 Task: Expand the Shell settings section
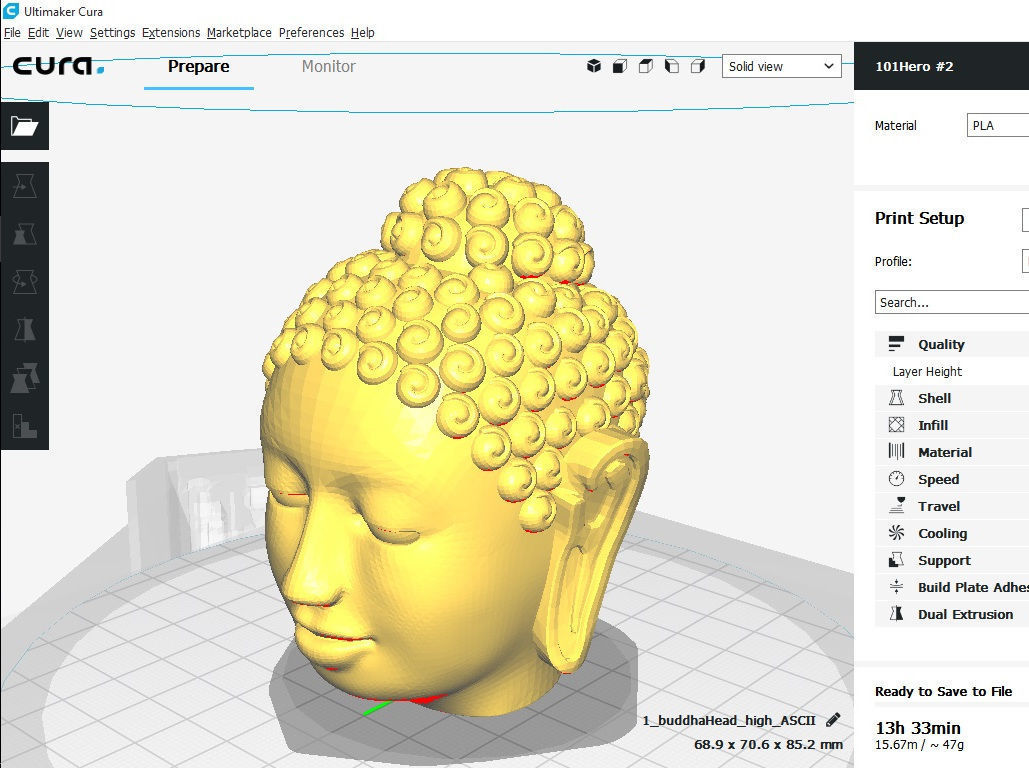click(x=952, y=398)
